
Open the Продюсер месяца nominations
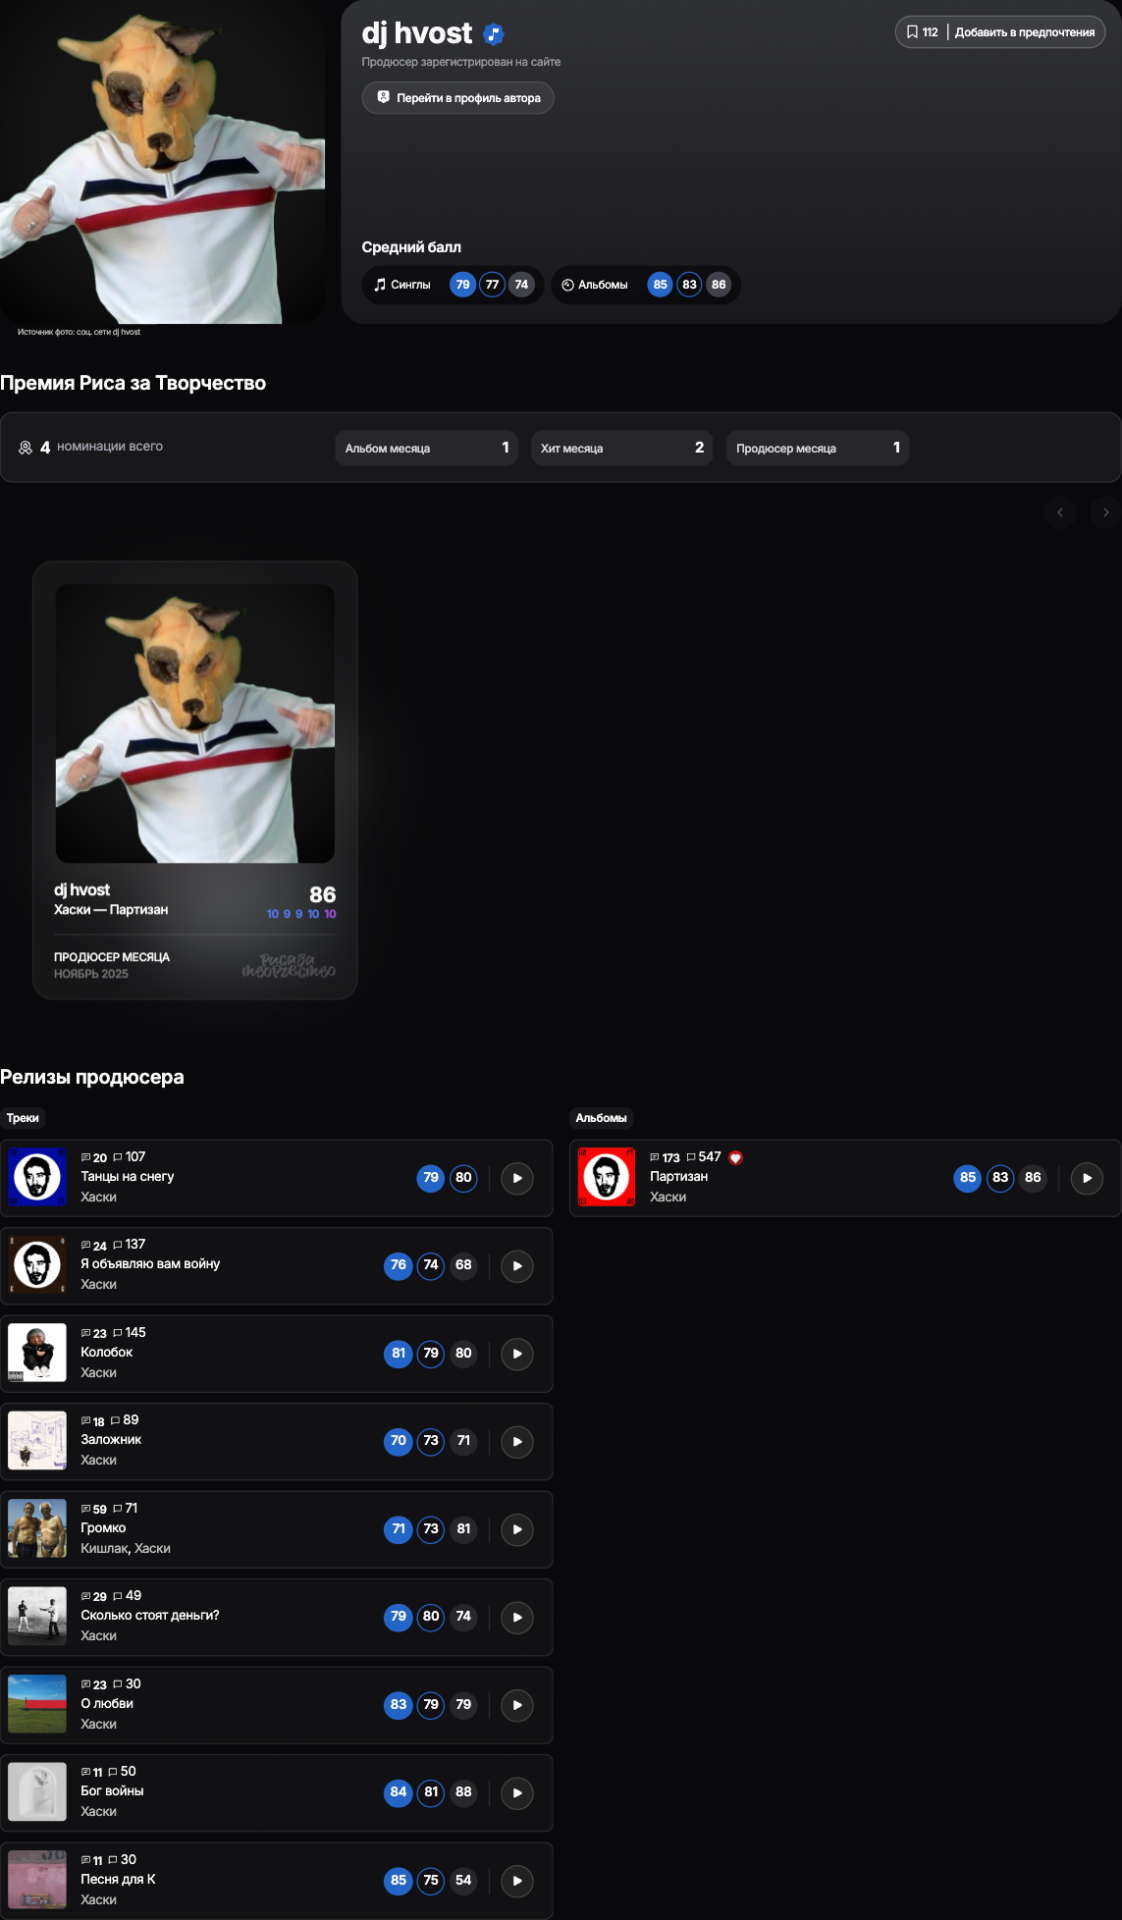[x=817, y=448]
